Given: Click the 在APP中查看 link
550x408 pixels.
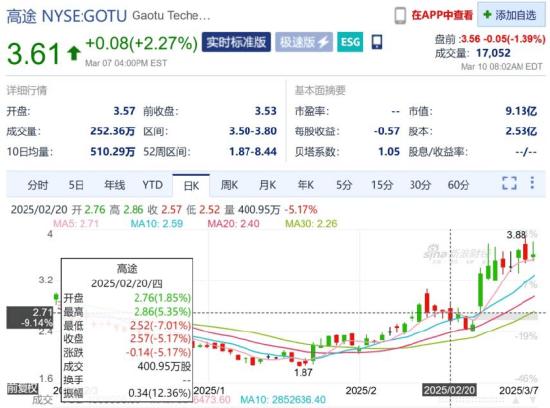Looking at the screenshot, I should pyautogui.click(x=442, y=15).
